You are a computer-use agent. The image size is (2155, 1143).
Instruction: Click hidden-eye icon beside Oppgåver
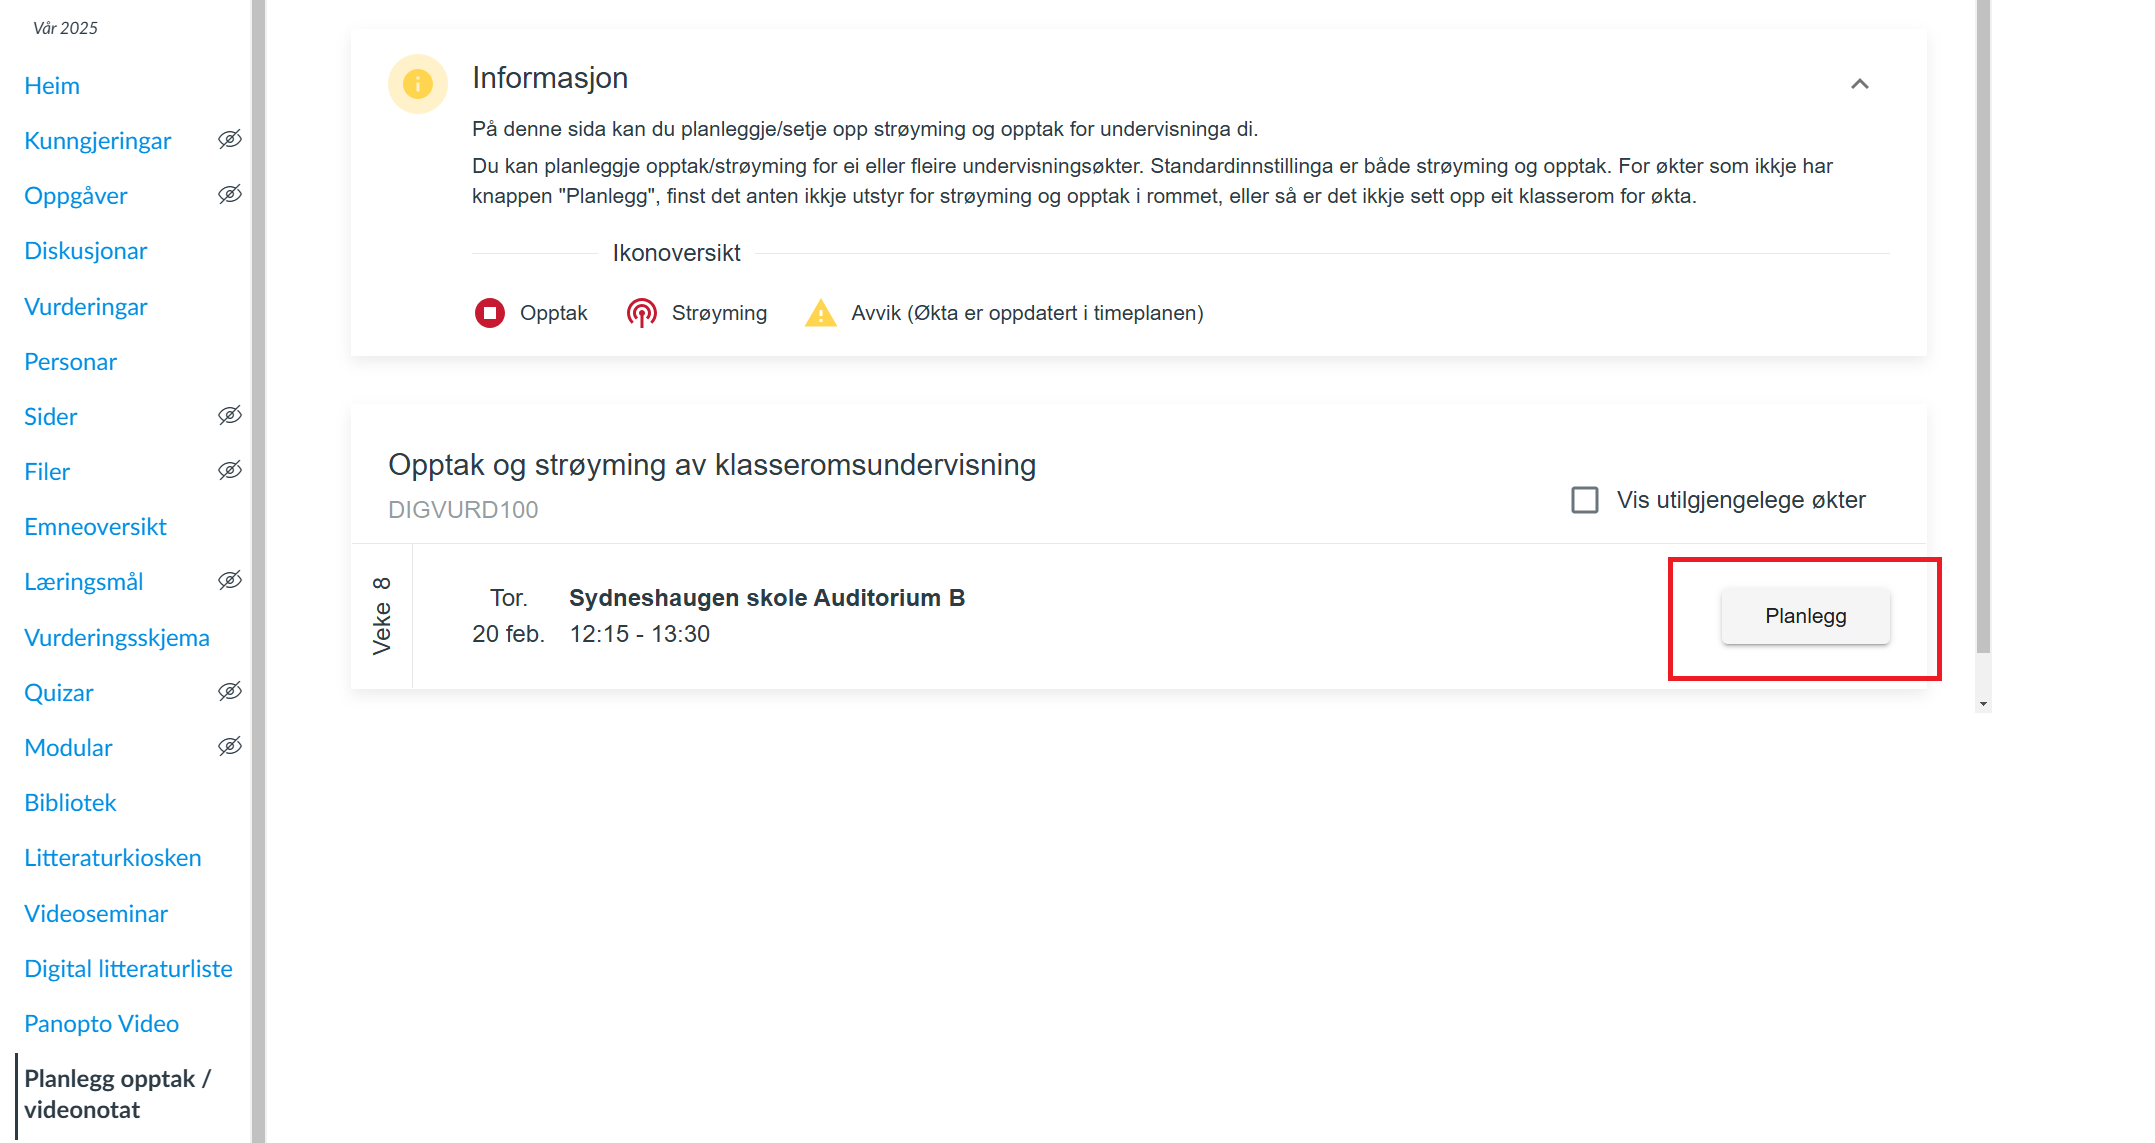(x=230, y=195)
